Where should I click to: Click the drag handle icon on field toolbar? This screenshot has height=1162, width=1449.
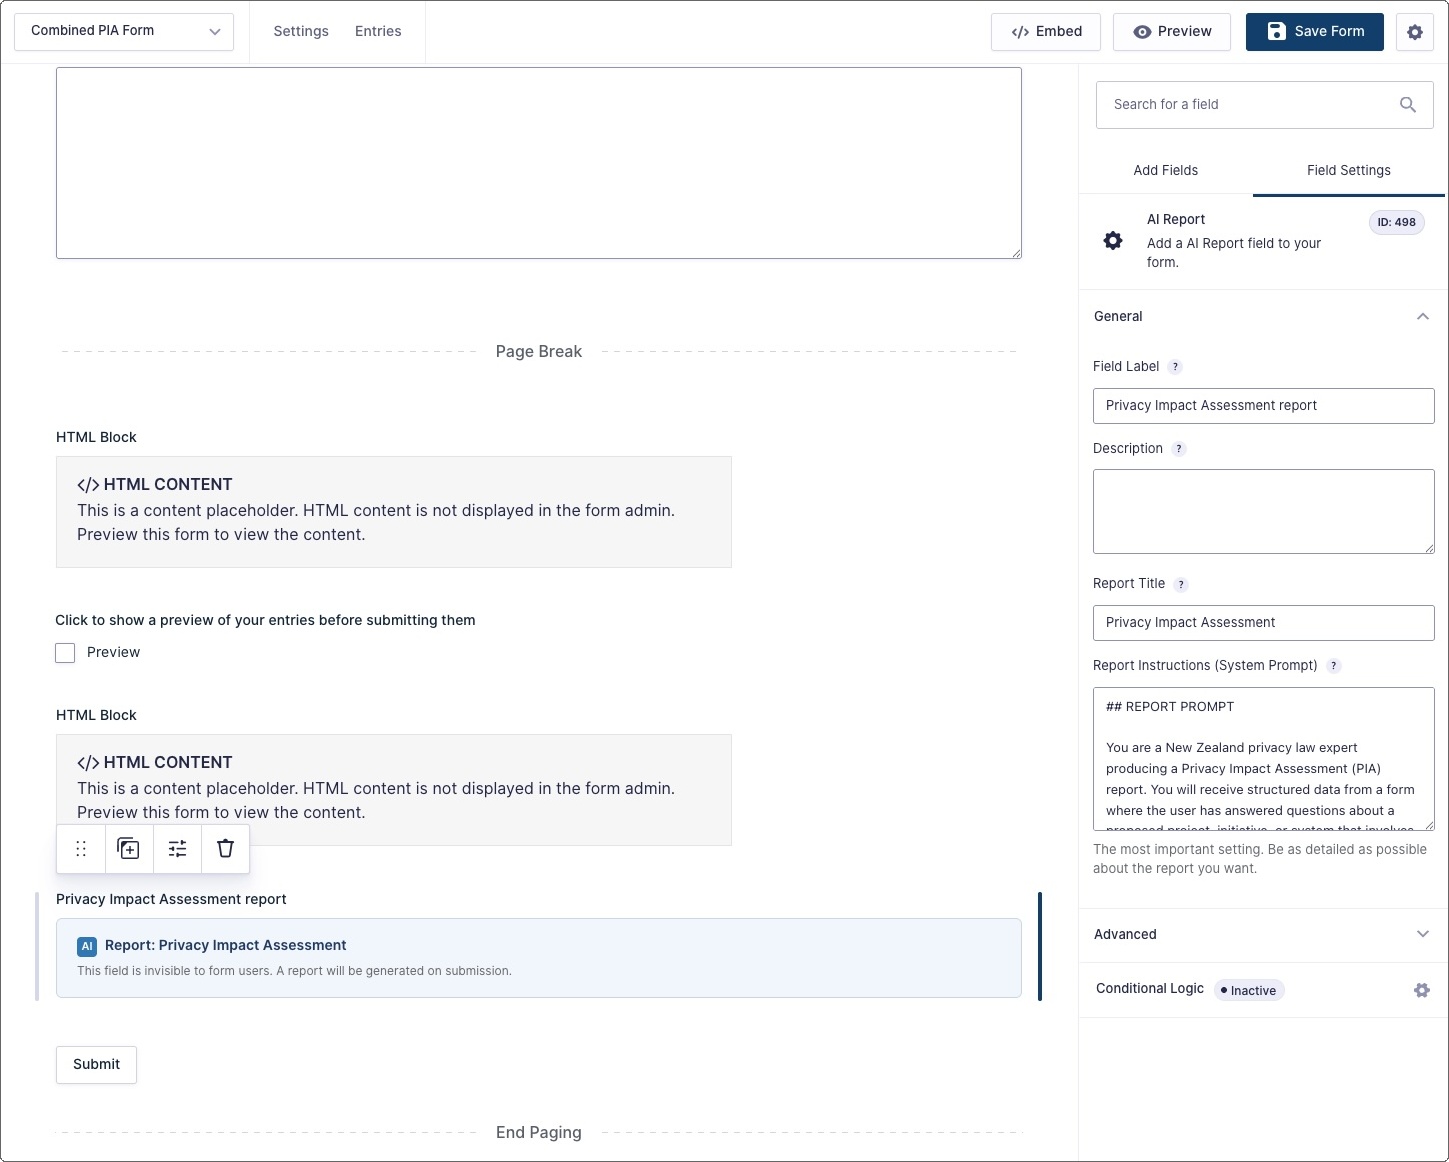click(x=81, y=849)
